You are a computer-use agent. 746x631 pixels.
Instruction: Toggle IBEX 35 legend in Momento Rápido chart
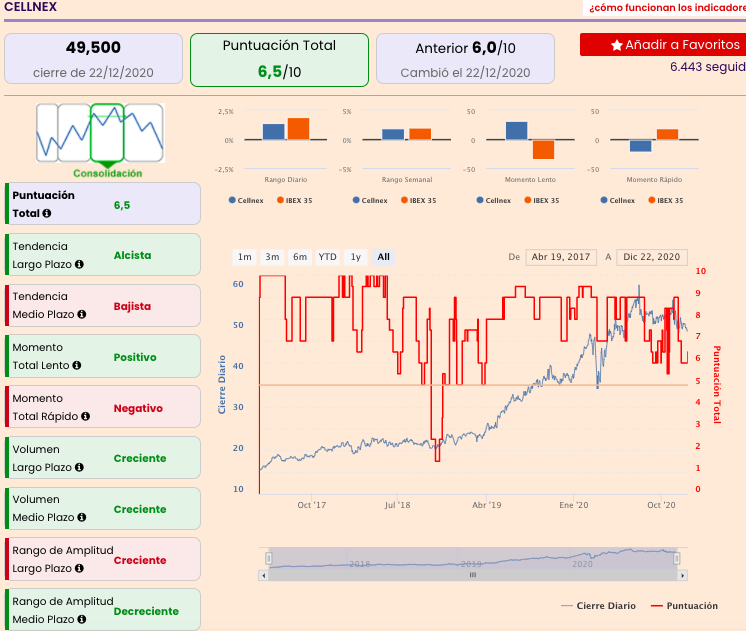pyautogui.click(x=666, y=200)
